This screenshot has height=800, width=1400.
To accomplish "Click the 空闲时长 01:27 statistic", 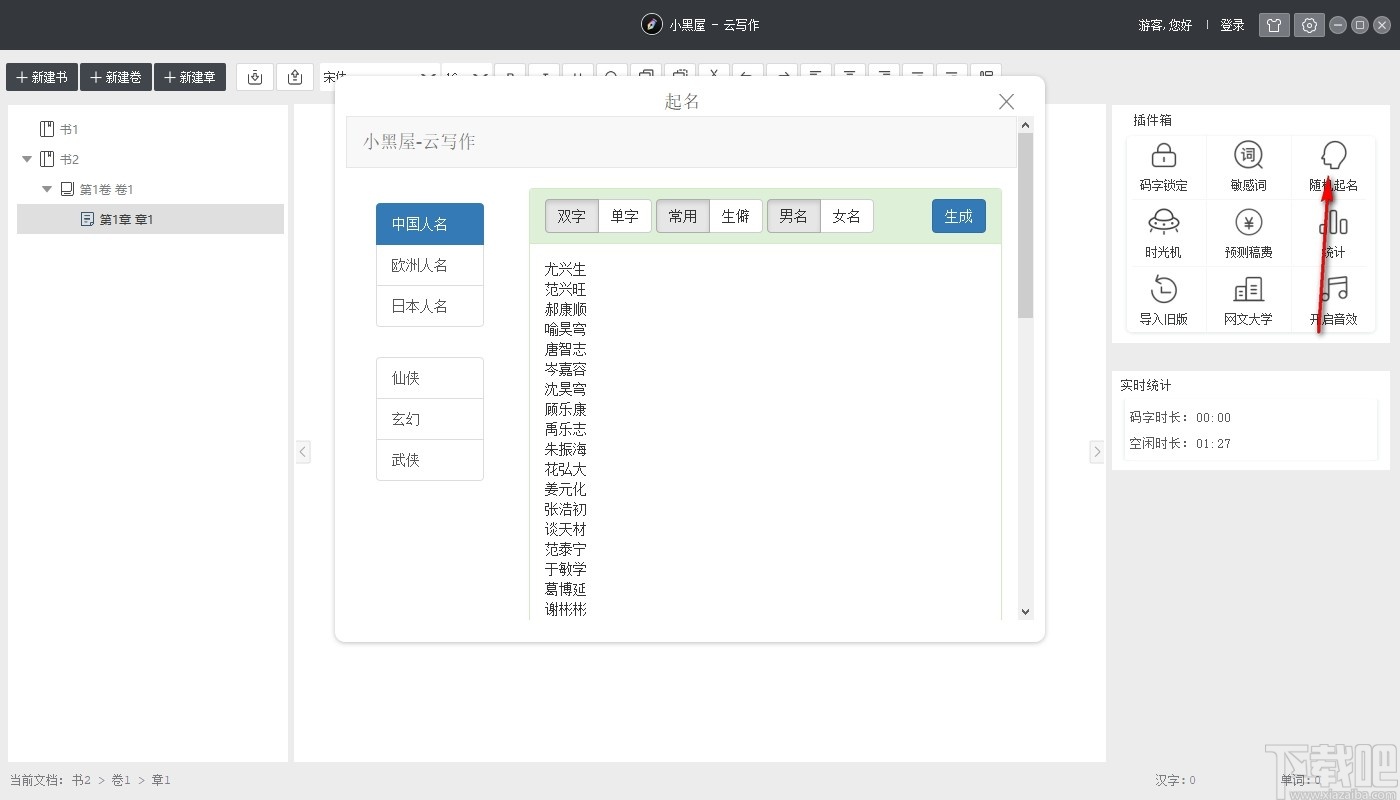I will coord(1180,443).
